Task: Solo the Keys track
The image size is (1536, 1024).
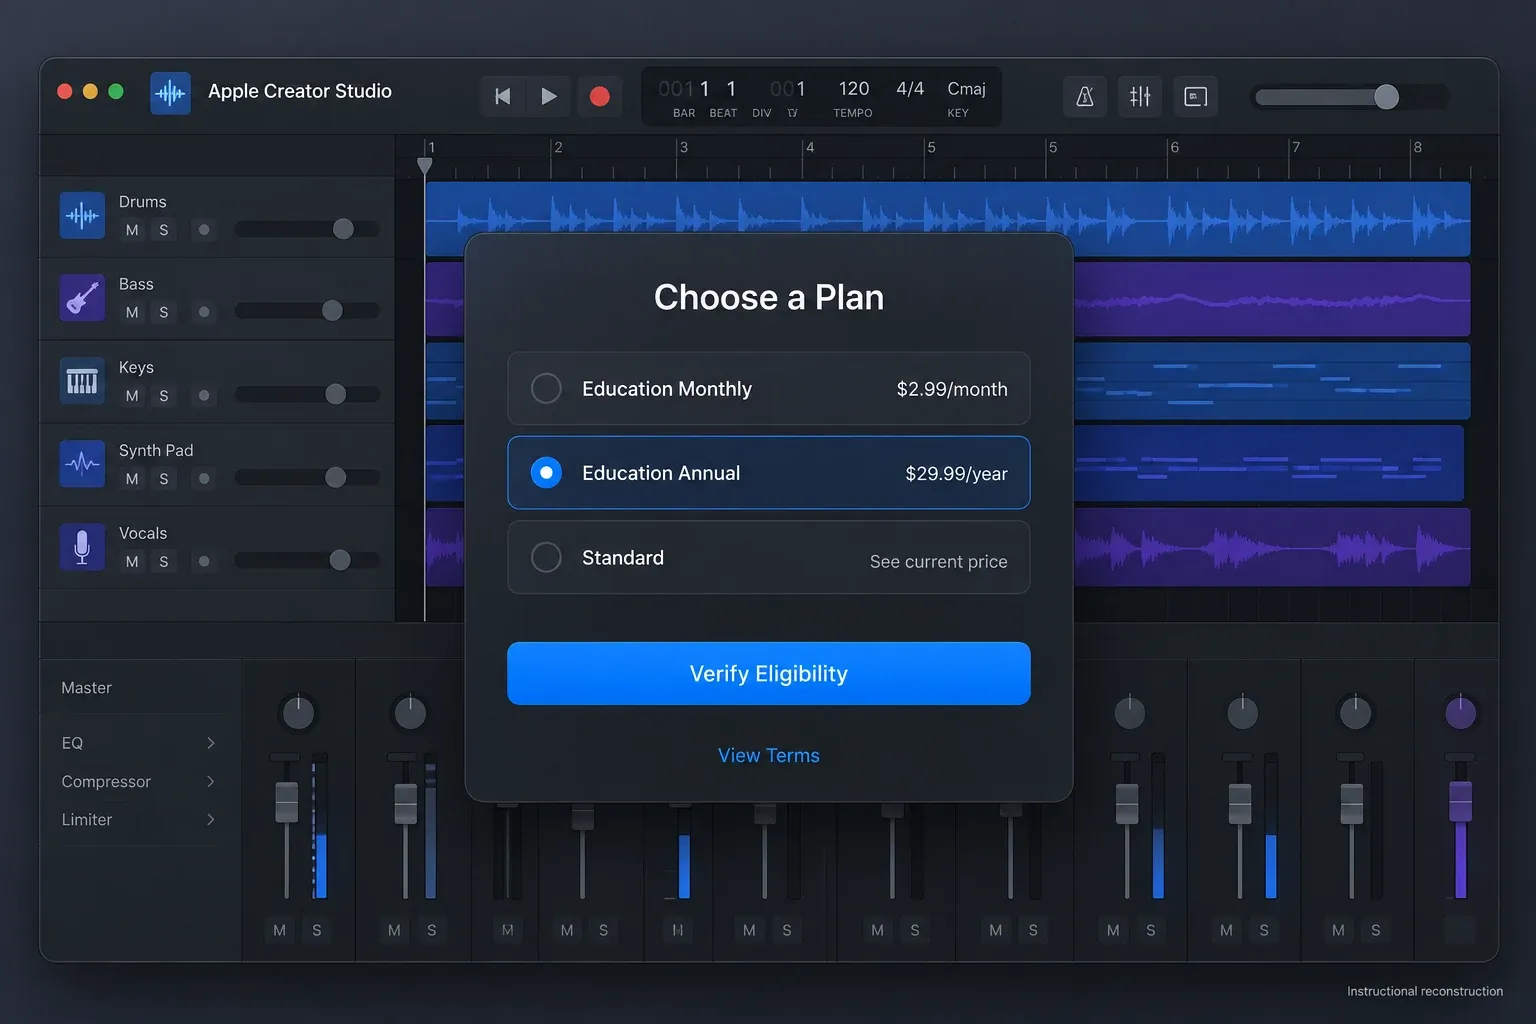Action: tap(164, 396)
